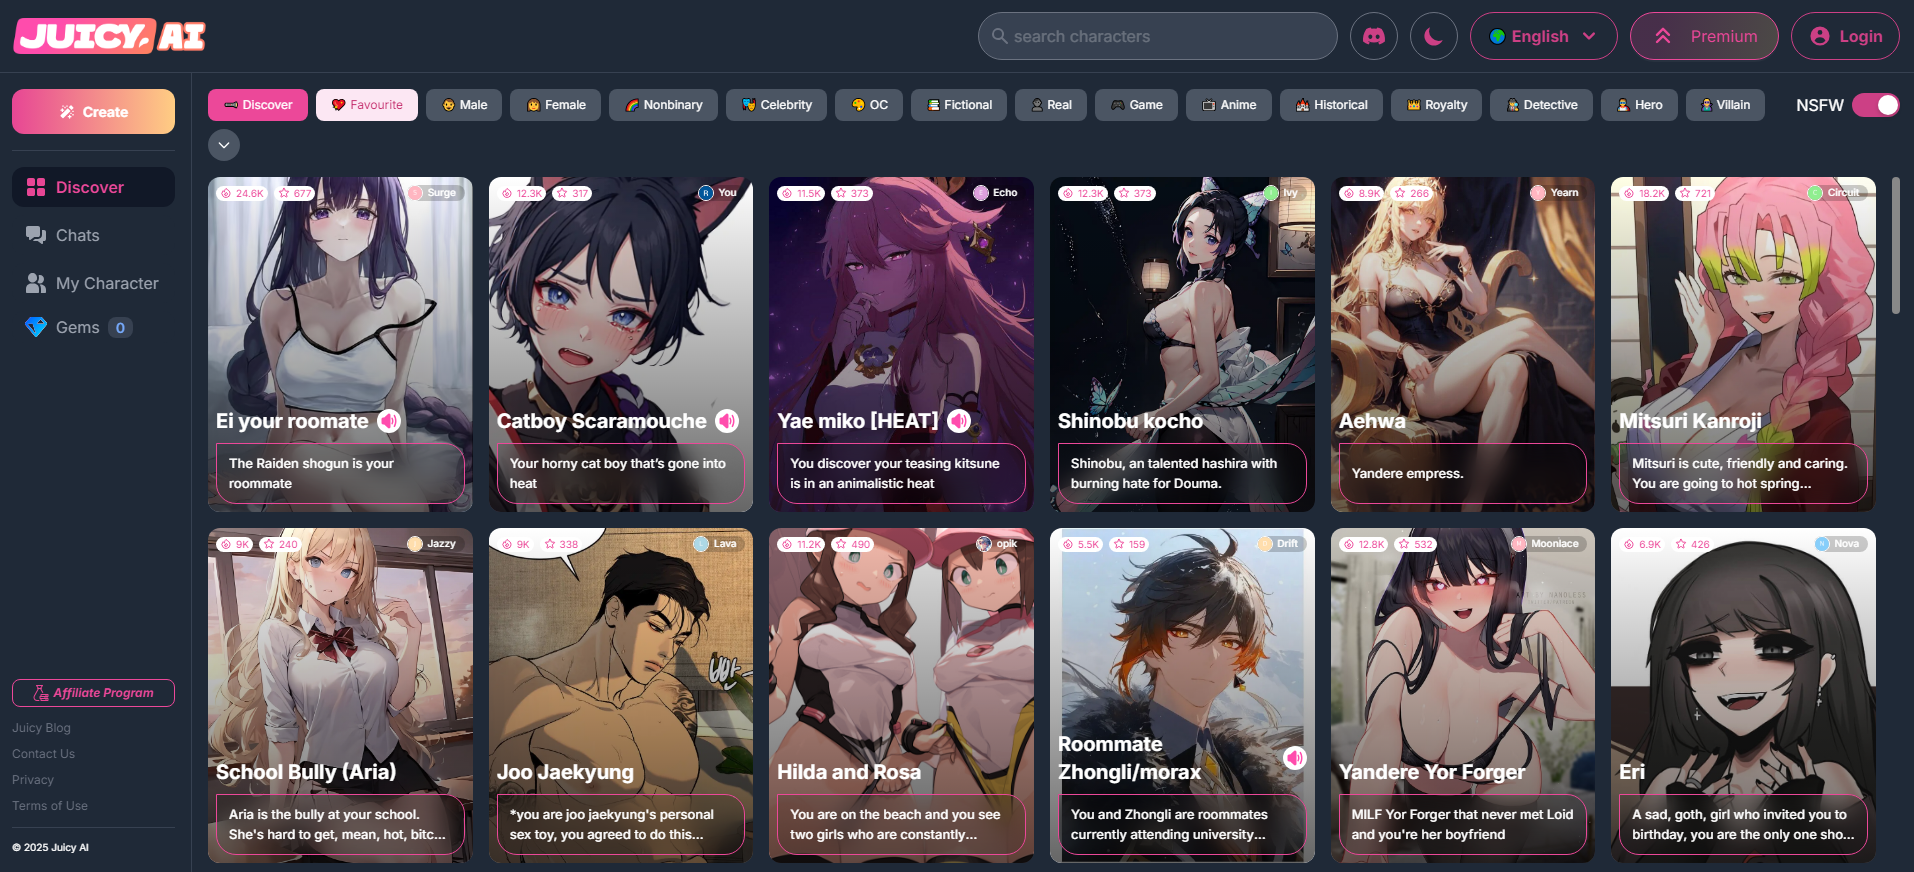Select the Discover filter tab
This screenshot has width=1914, height=872.
258,105
